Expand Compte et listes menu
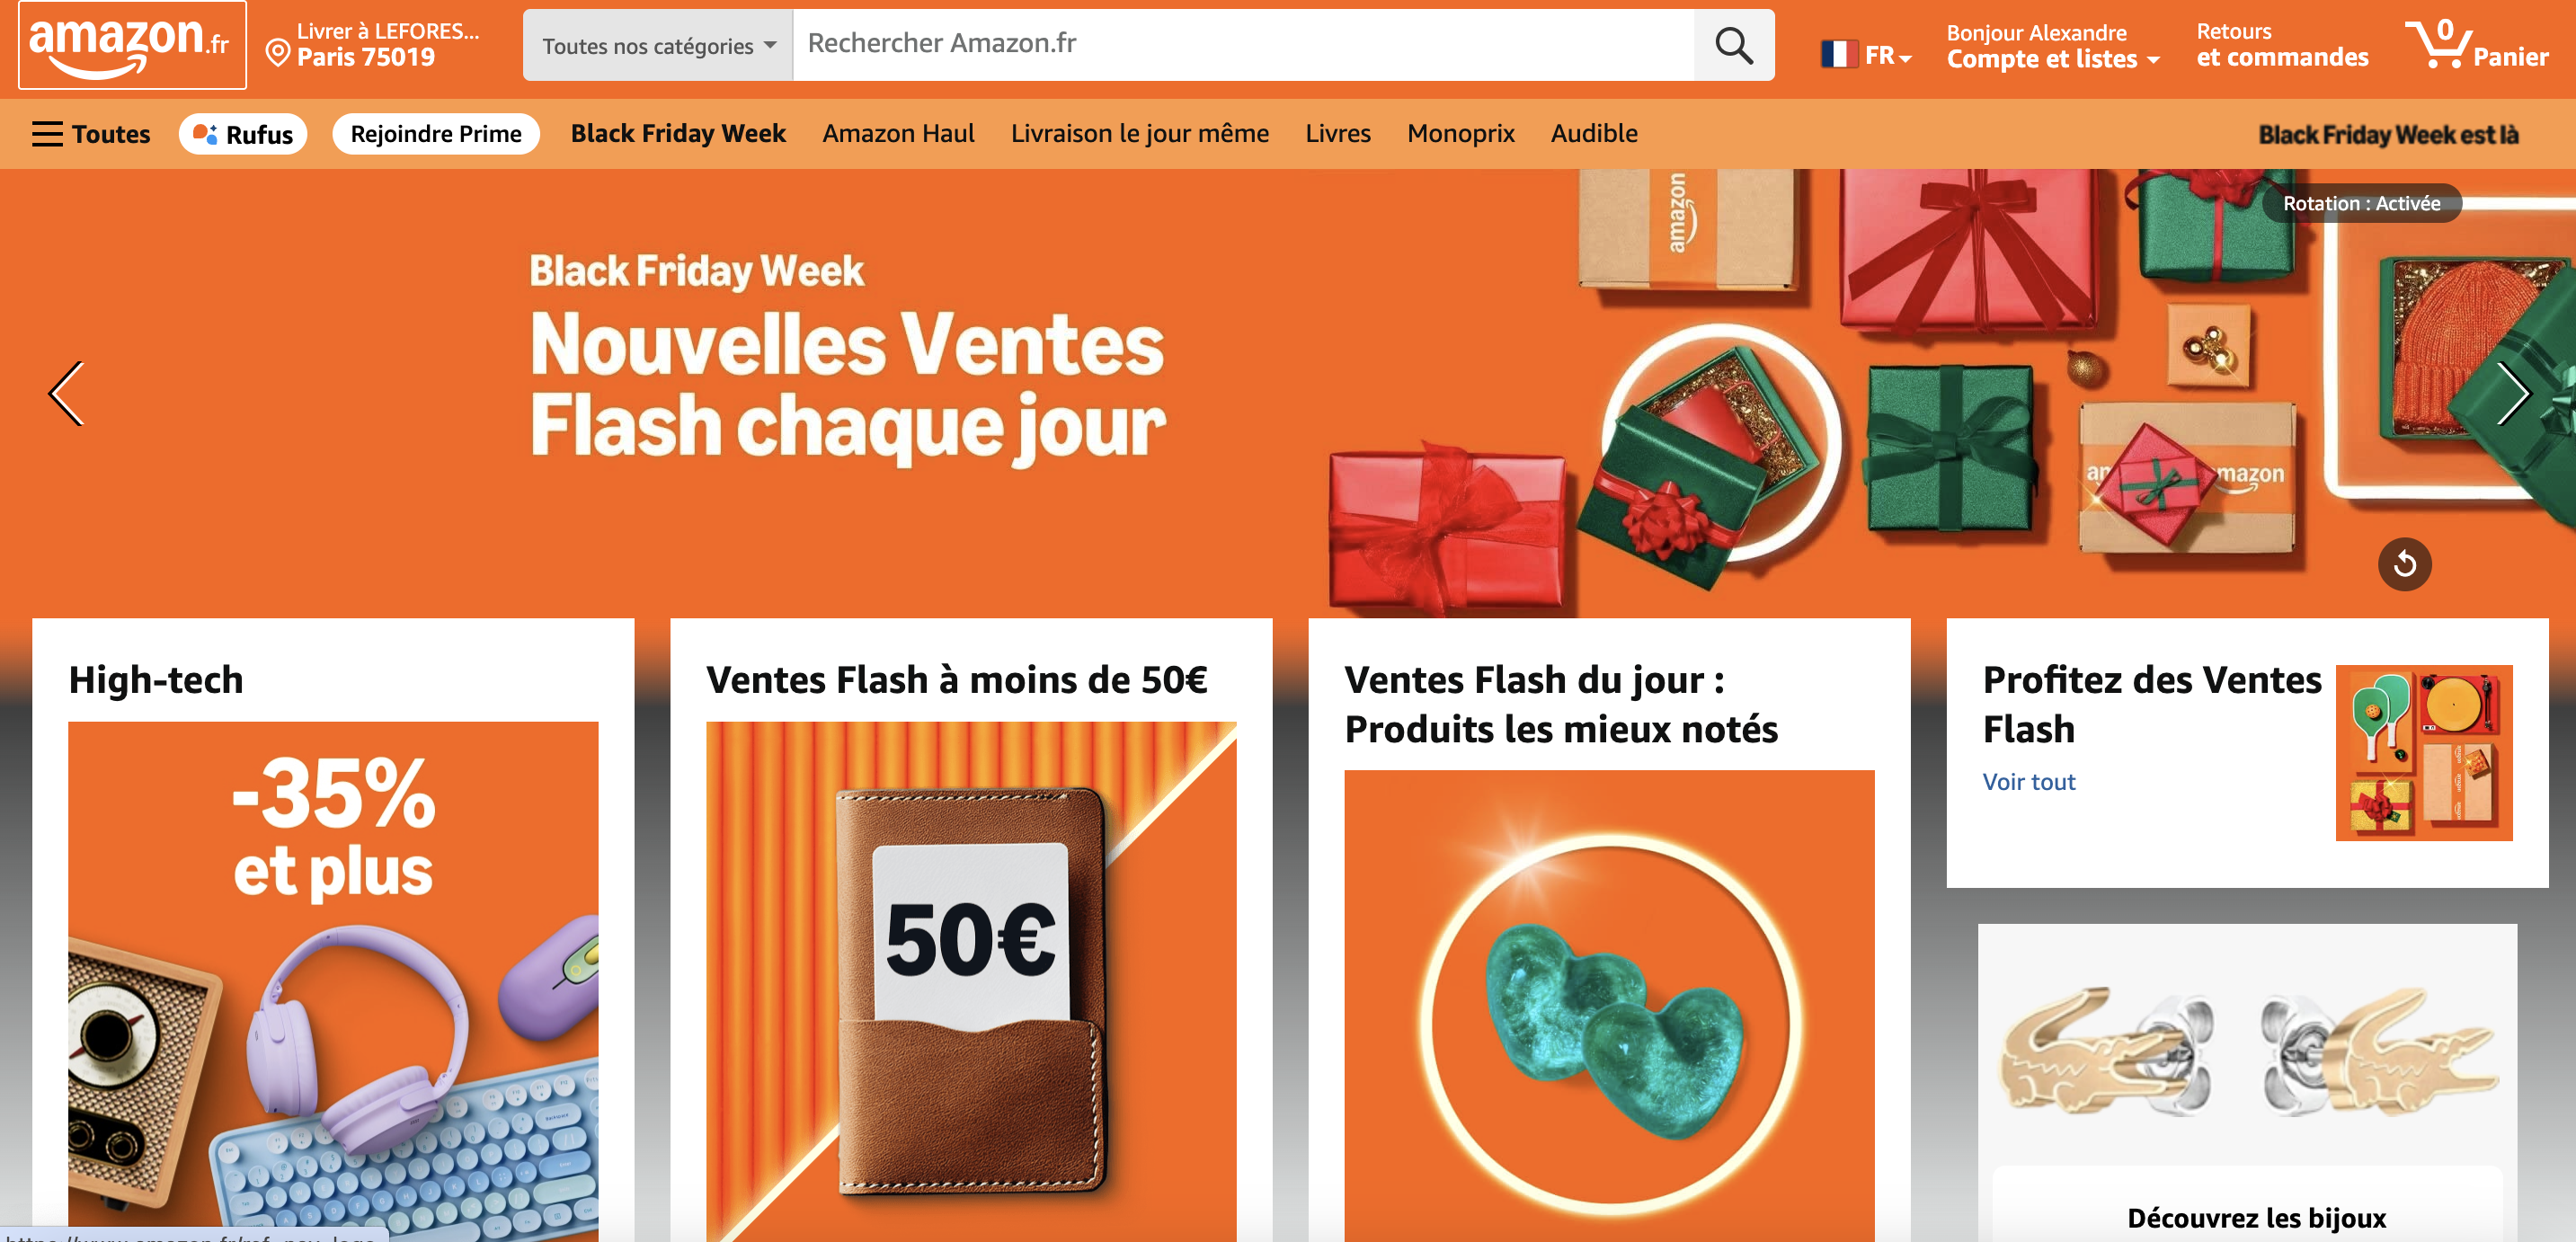This screenshot has height=1242, width=2576. tap(2052, 46)
